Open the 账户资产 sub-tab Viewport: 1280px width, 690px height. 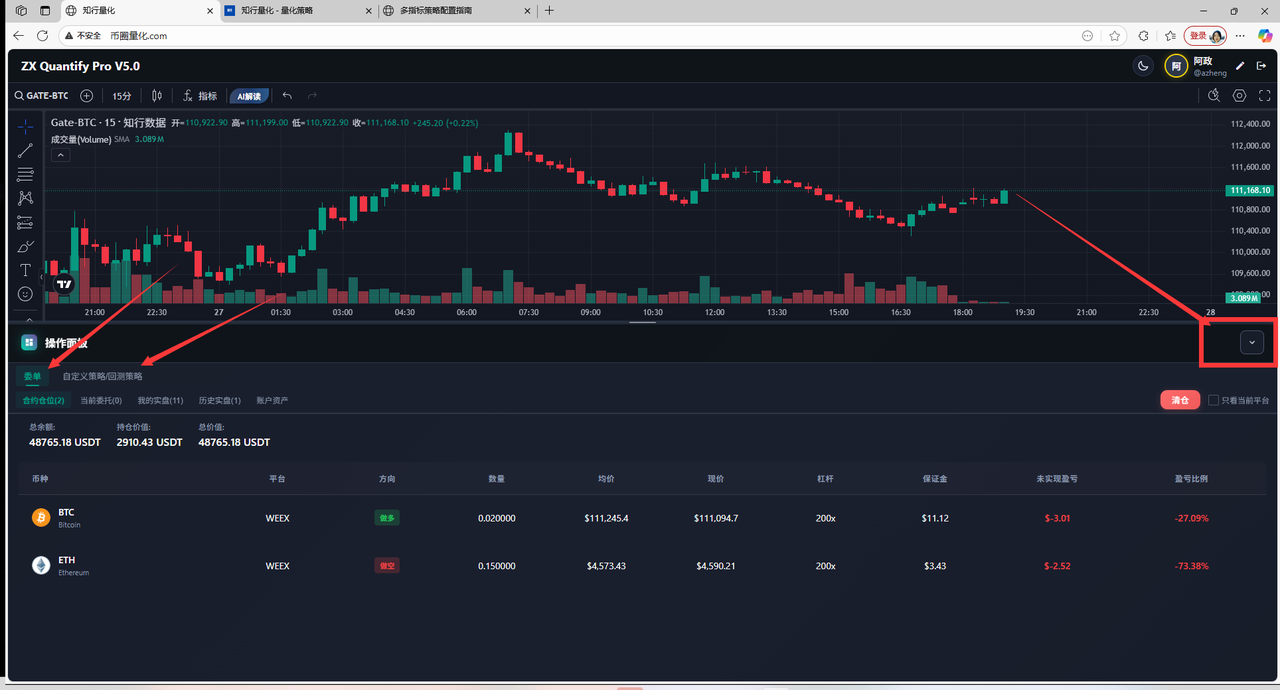coord(272,400)
